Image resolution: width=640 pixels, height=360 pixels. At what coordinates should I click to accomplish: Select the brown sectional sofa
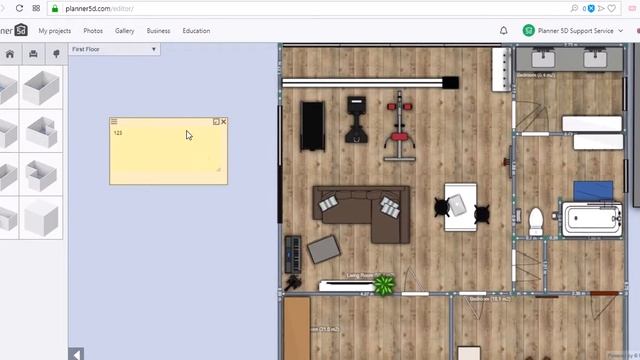tap(362, 215)
